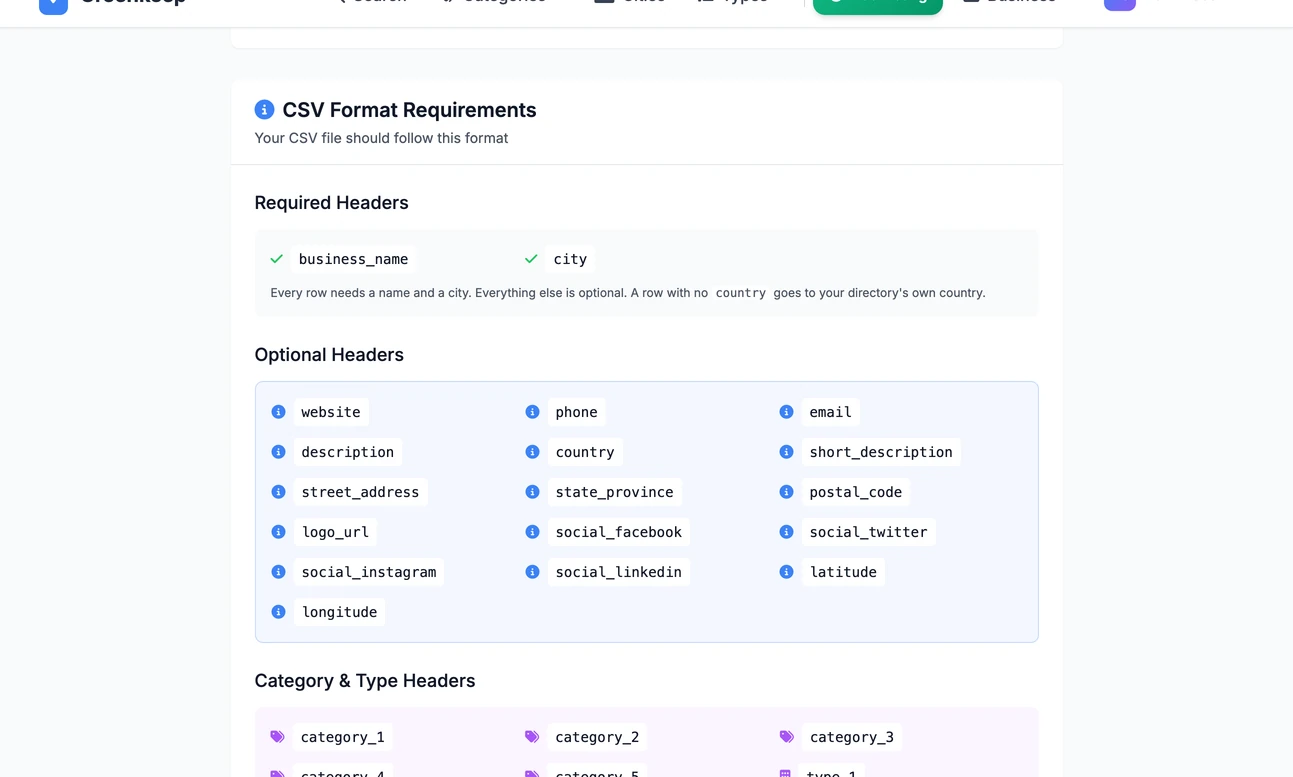Click the category_3 header chip
The width and height of the screenshot is (1293, 777).
click(852, 737)
